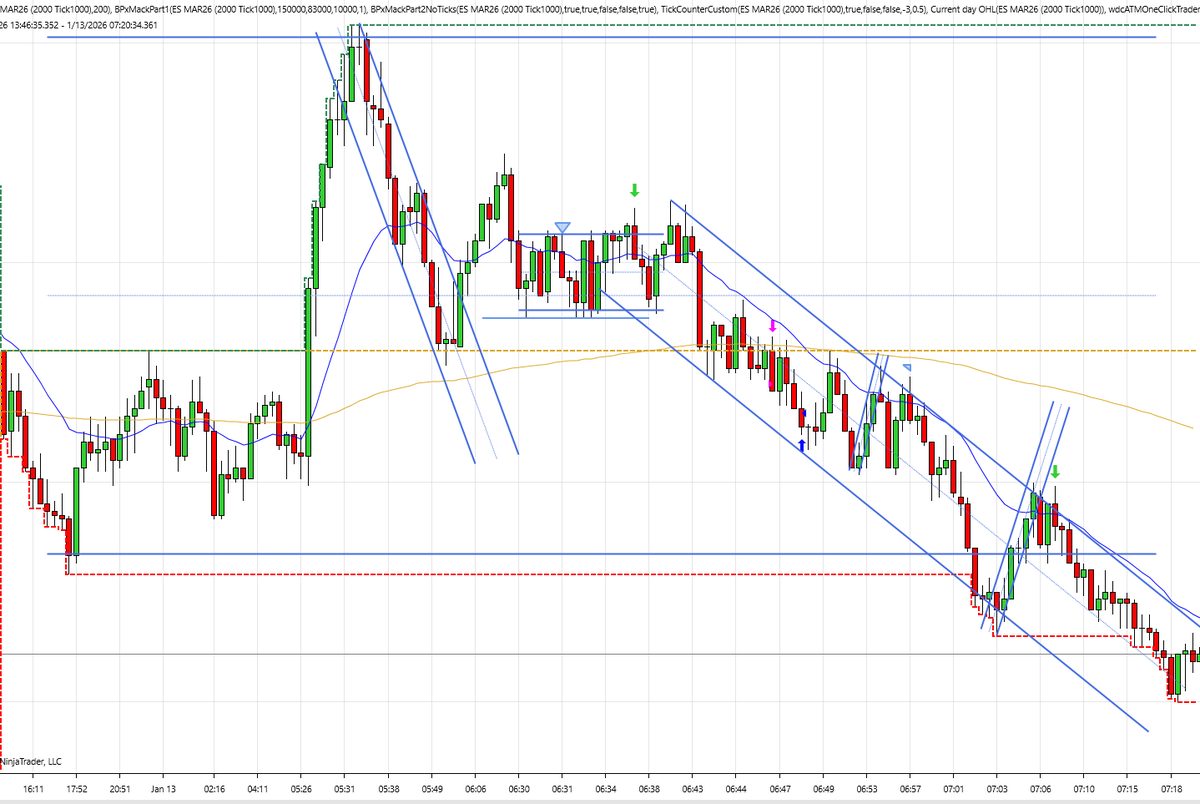
Task: Click the 07:03 time axis label
Action: point(997,789)
